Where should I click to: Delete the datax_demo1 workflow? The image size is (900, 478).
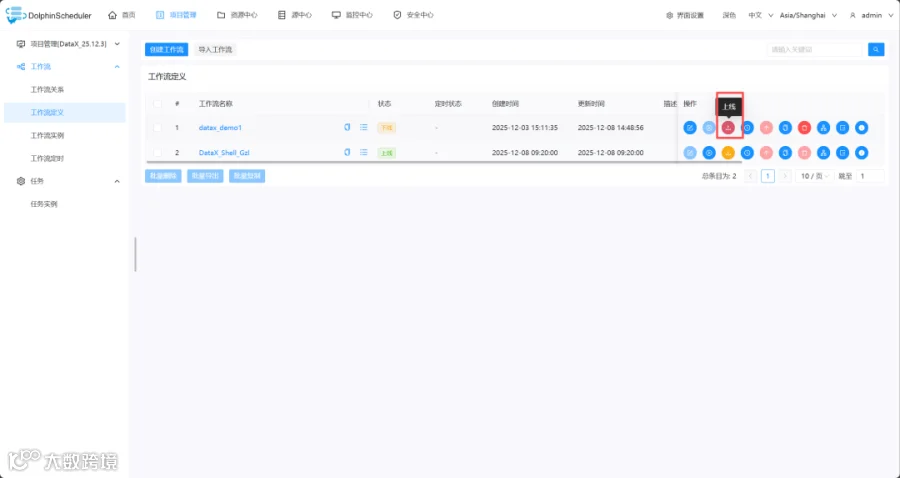pos(804,127)
